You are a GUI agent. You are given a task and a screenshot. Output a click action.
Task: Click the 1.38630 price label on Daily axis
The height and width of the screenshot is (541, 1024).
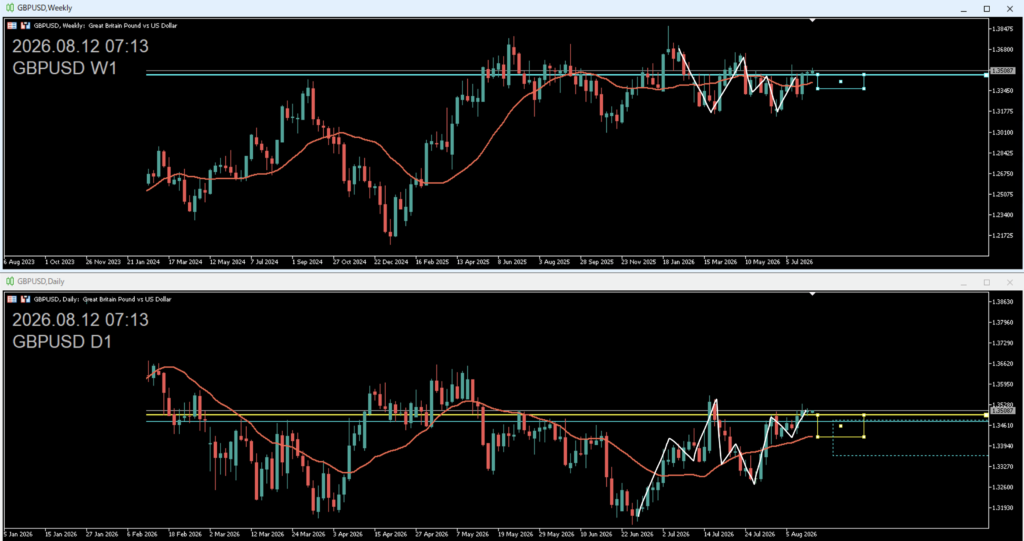point(1003,301)
